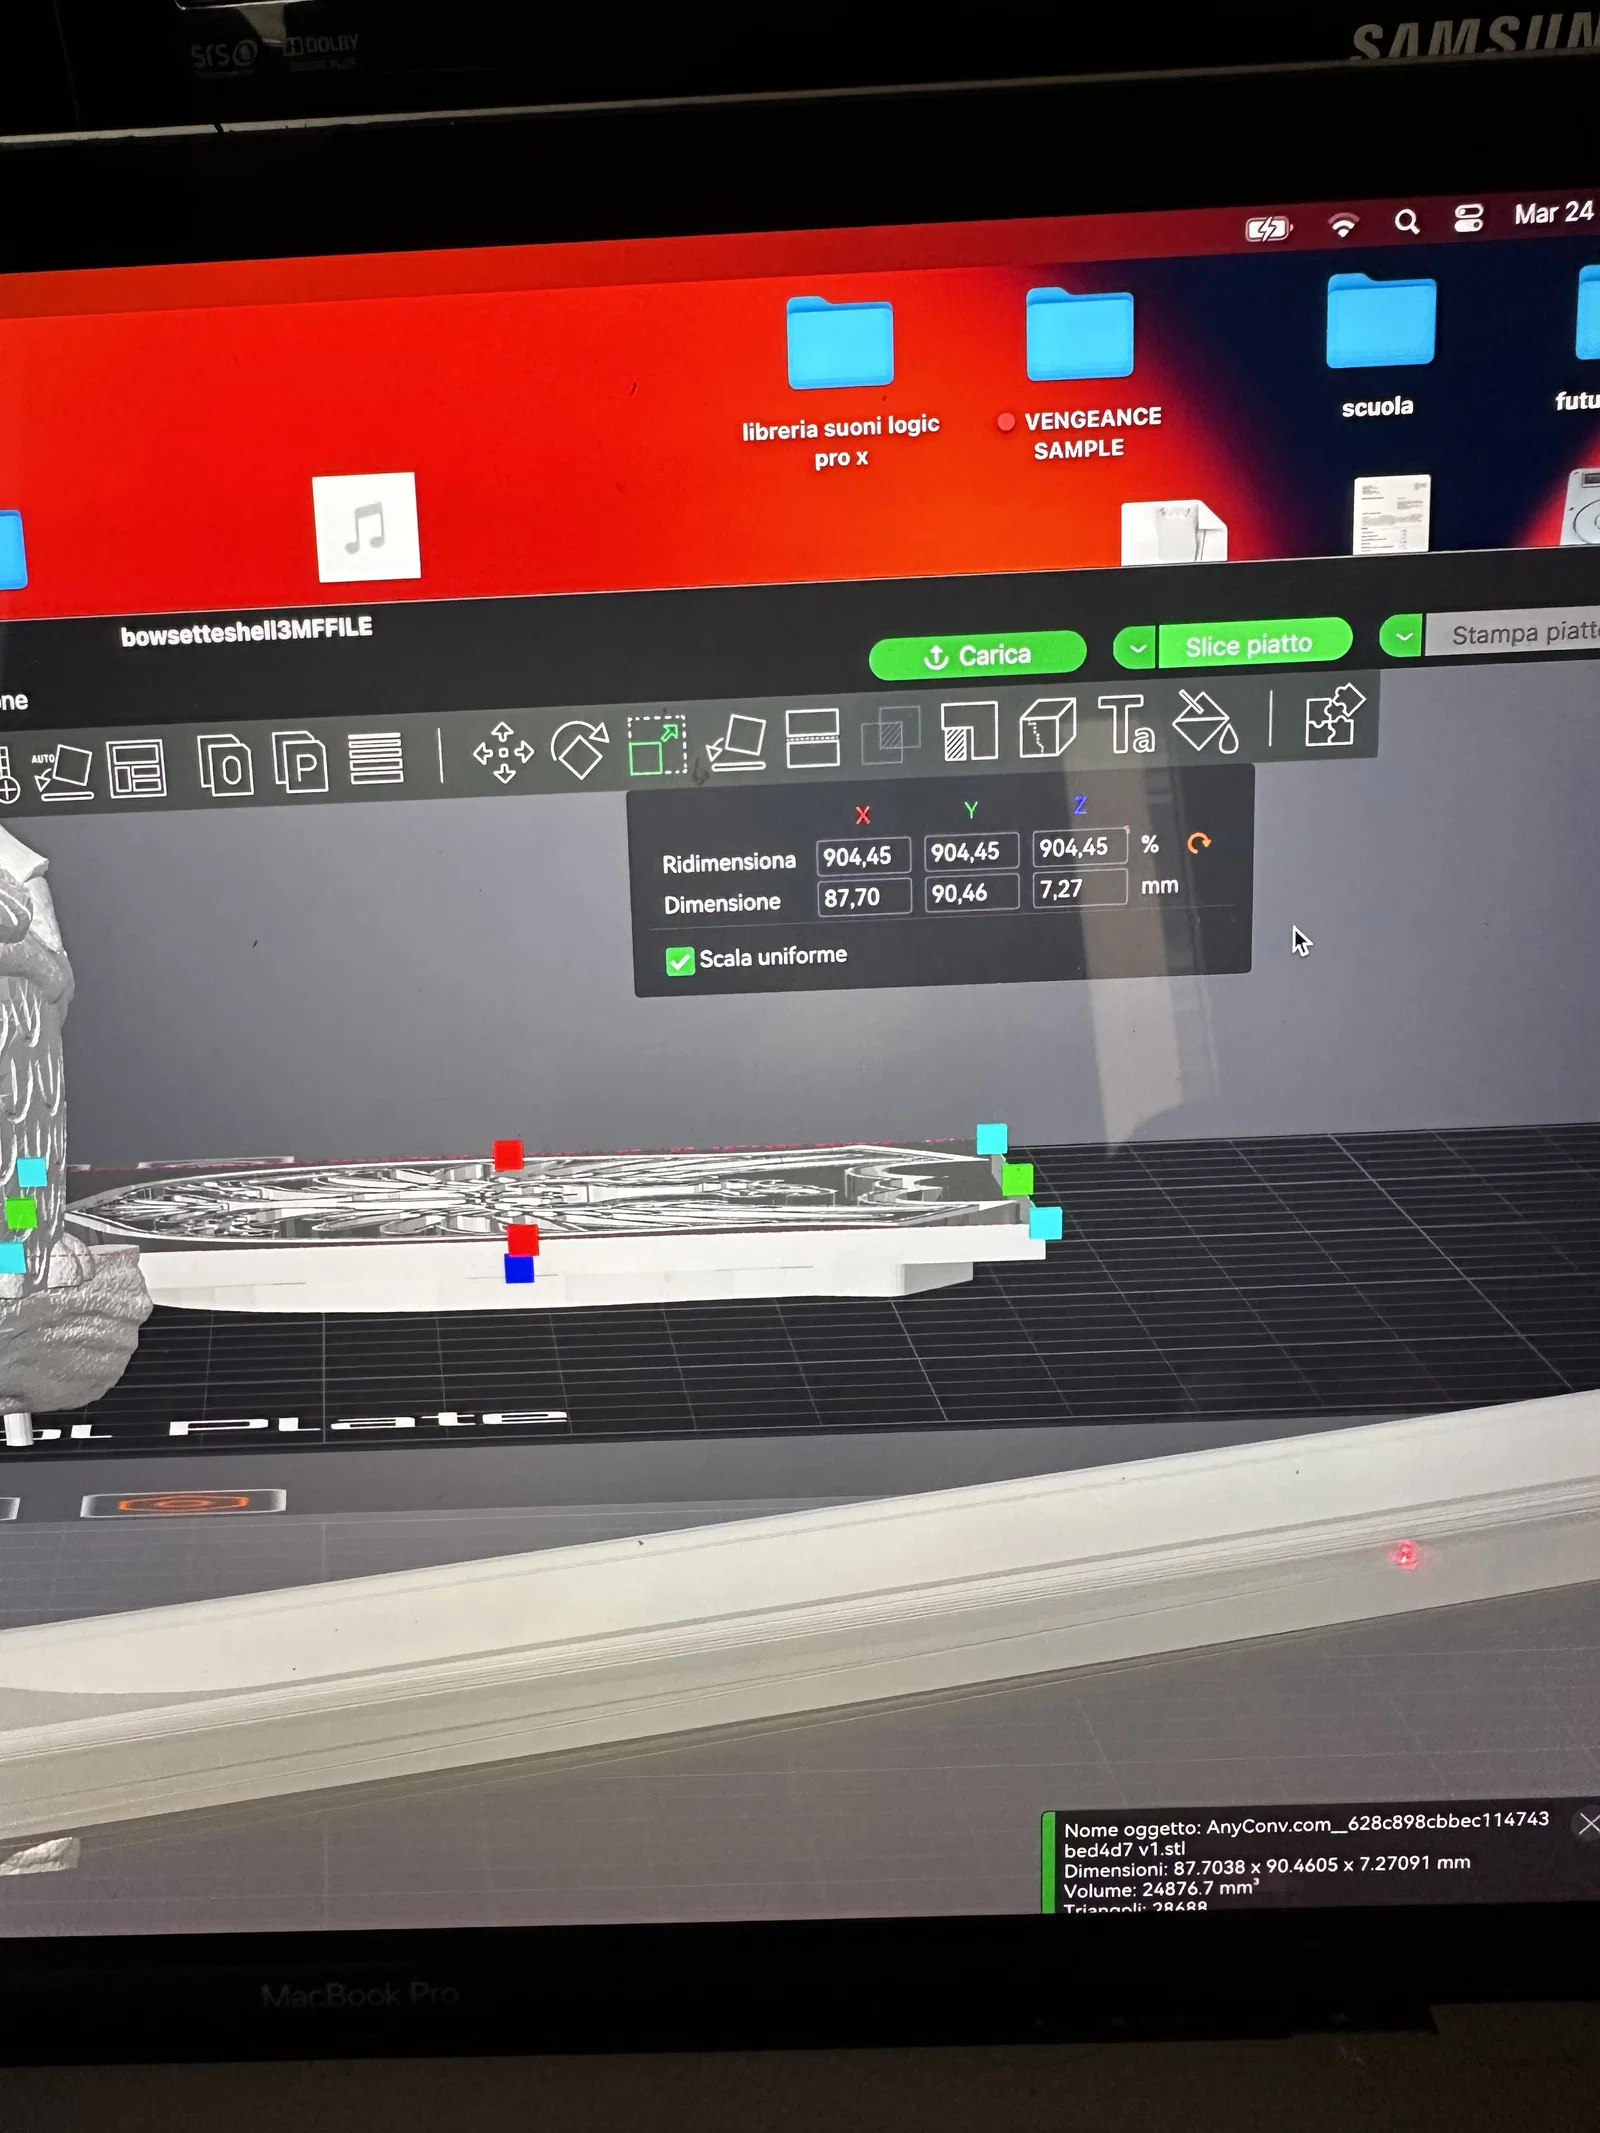Click the Stampa piatto button

(x=1513, y=633)
